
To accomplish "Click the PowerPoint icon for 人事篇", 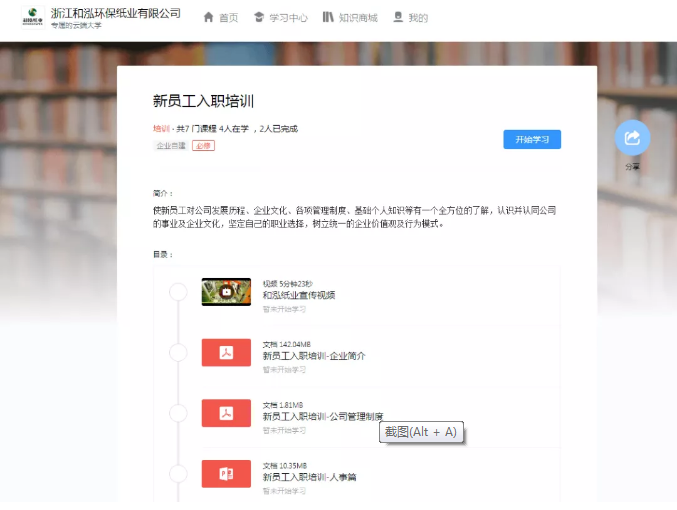I will point(226,473).
